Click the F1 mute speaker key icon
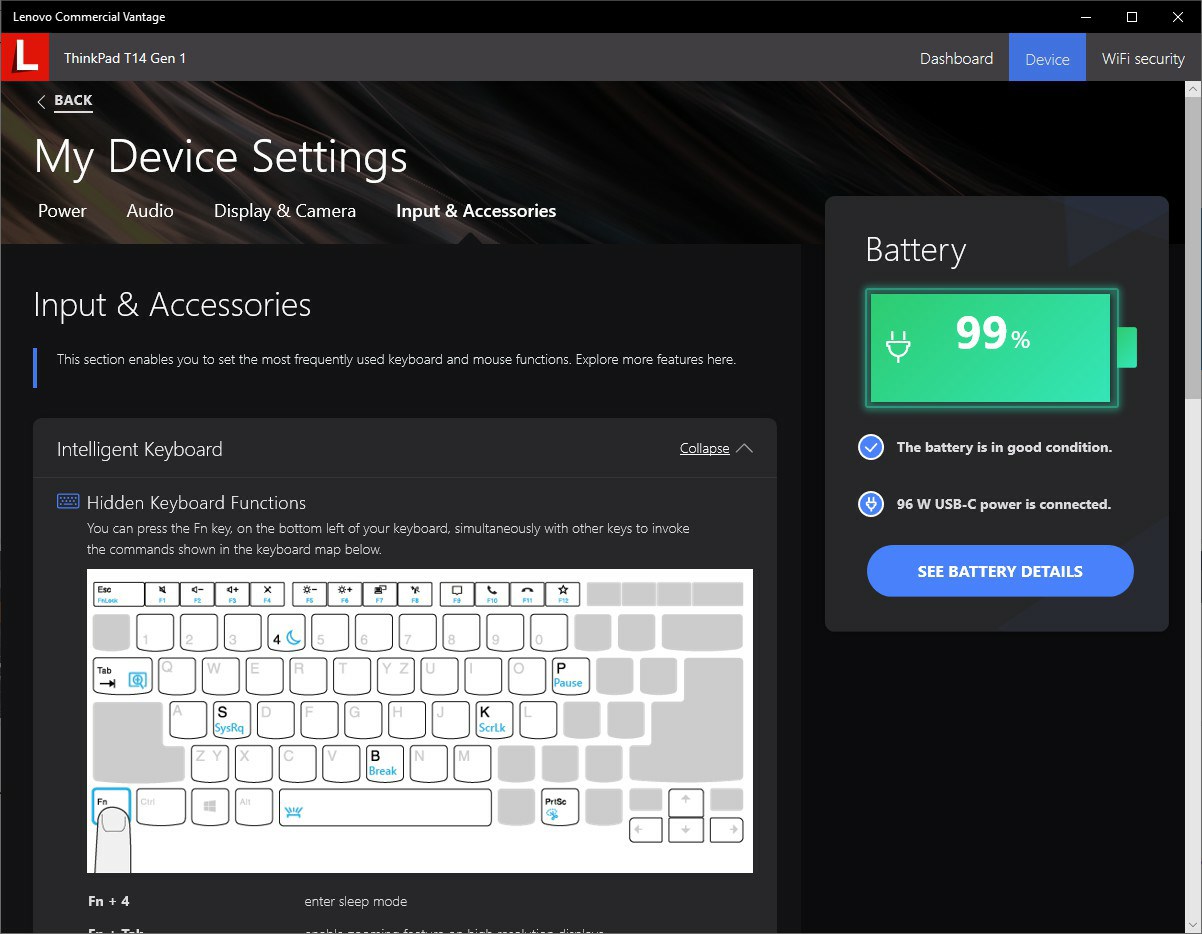The image size is (1202, 934). coord(162,594)
